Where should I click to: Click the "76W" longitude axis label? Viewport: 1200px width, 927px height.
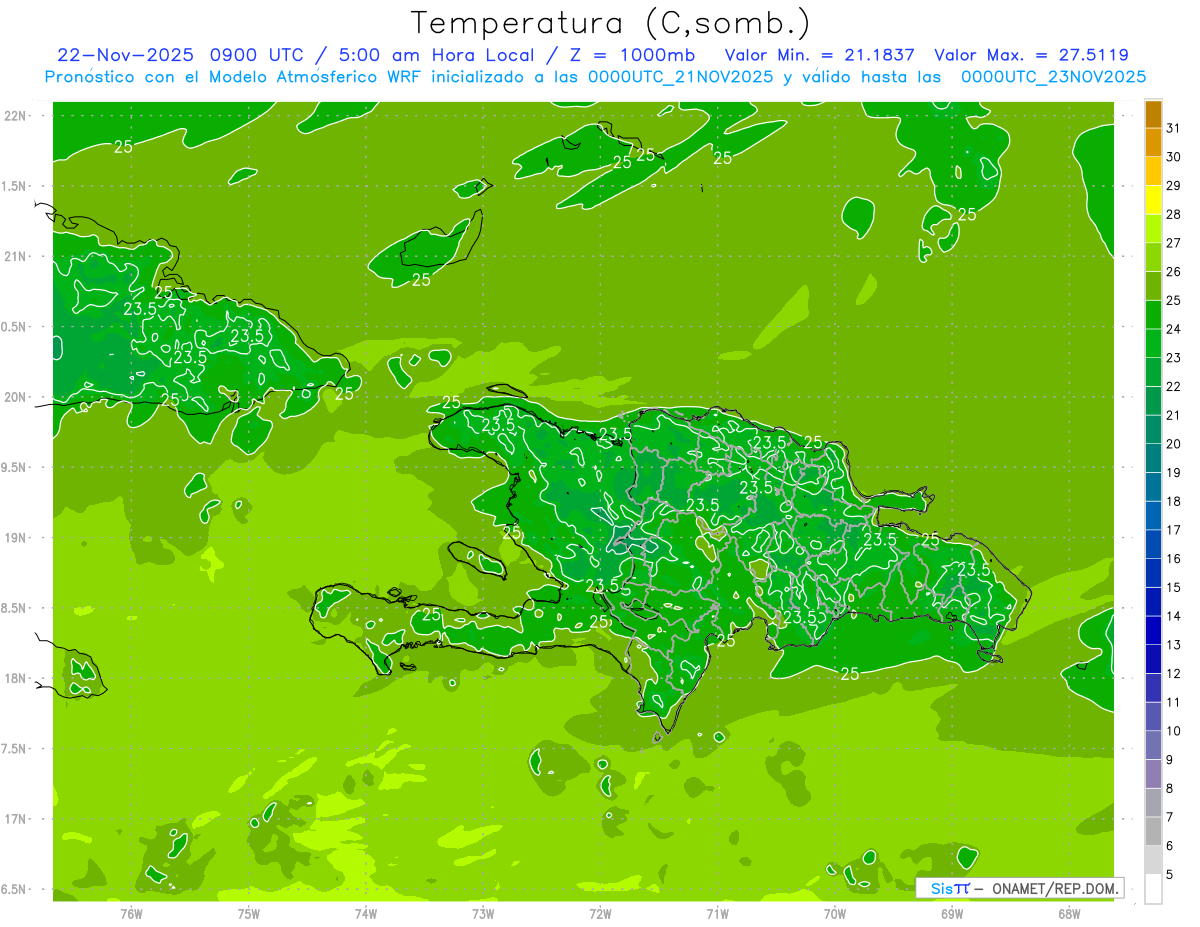coord(131,913)
